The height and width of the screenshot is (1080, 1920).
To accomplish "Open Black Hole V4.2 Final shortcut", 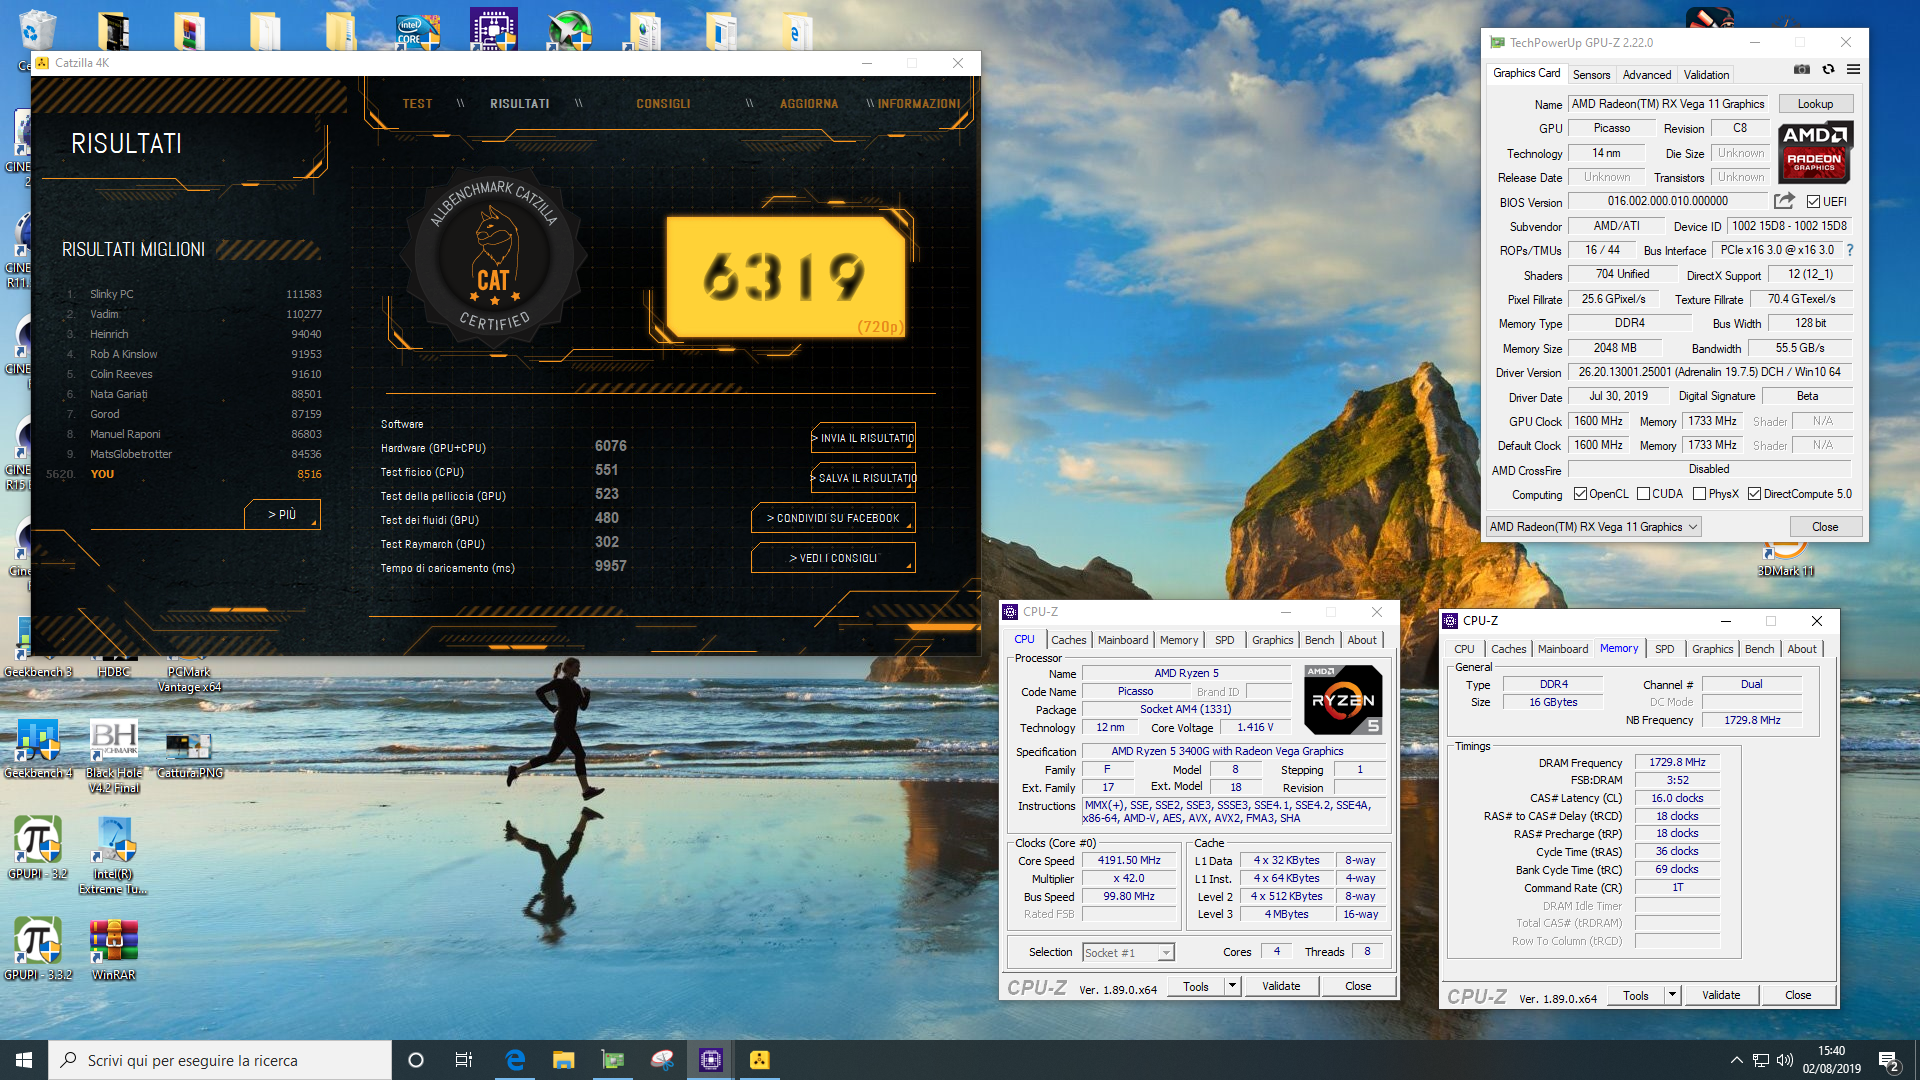I will point(114,756).
